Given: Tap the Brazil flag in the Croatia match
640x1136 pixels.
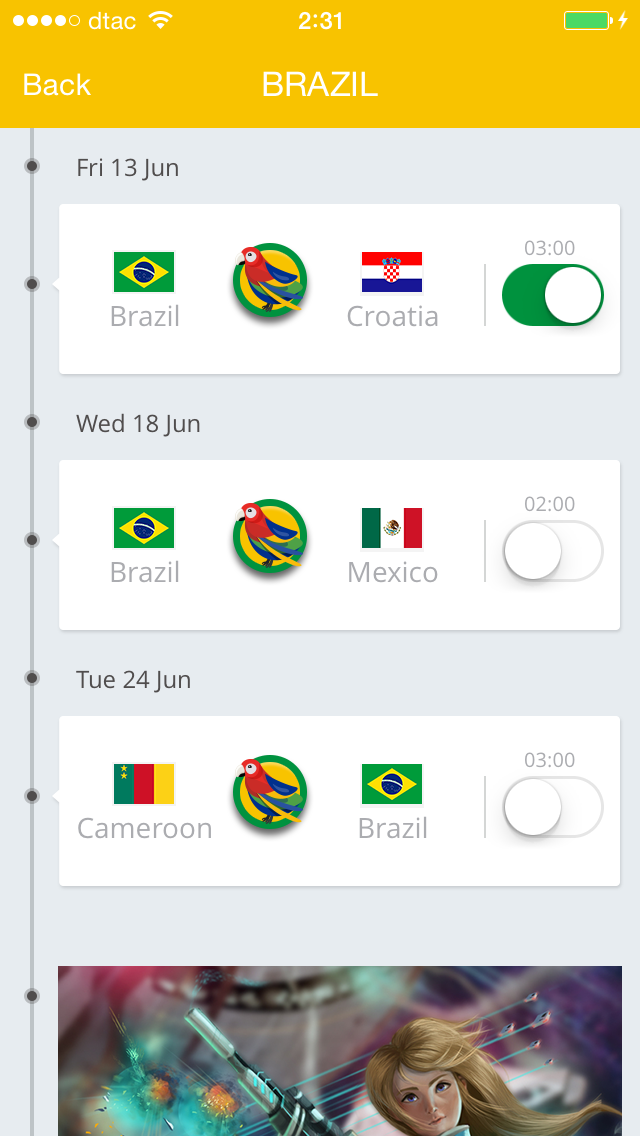Looking at the screenshot, I should tap(144, 272).
